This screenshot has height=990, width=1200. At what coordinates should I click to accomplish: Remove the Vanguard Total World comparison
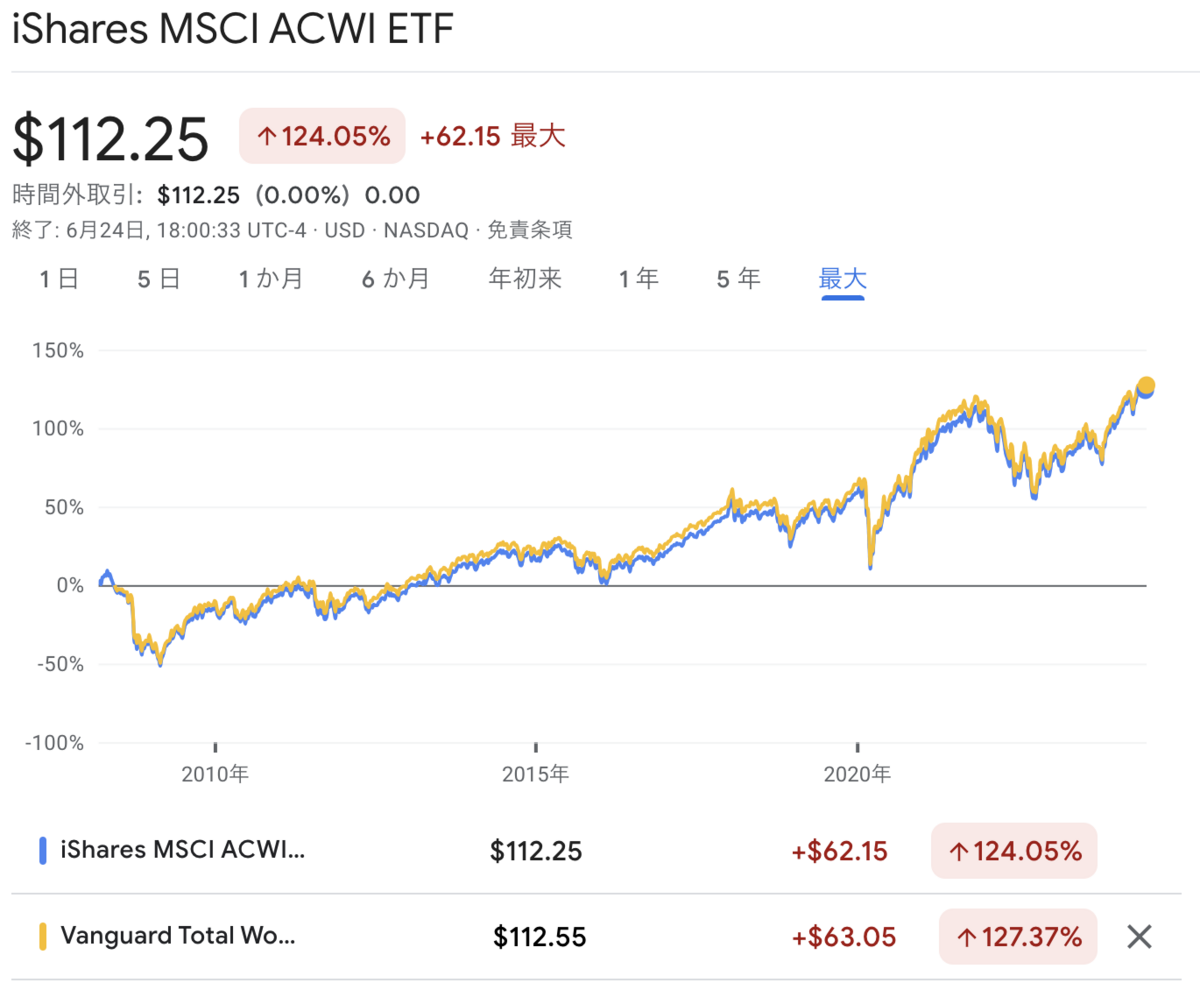[1138, 936]
